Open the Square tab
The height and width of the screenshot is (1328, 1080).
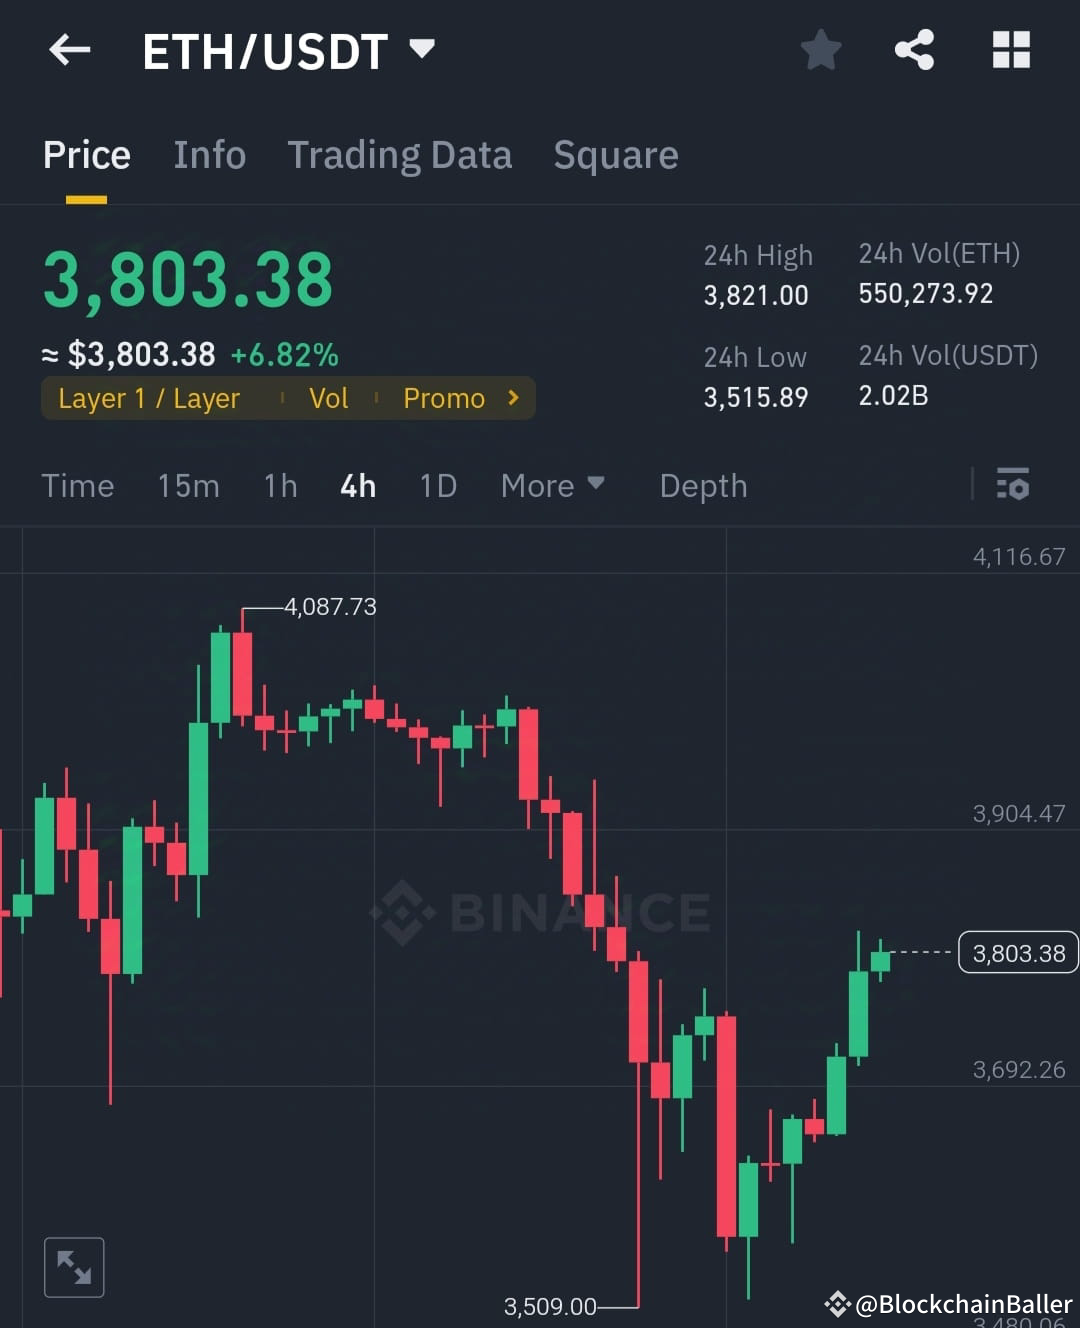point(615,155)
